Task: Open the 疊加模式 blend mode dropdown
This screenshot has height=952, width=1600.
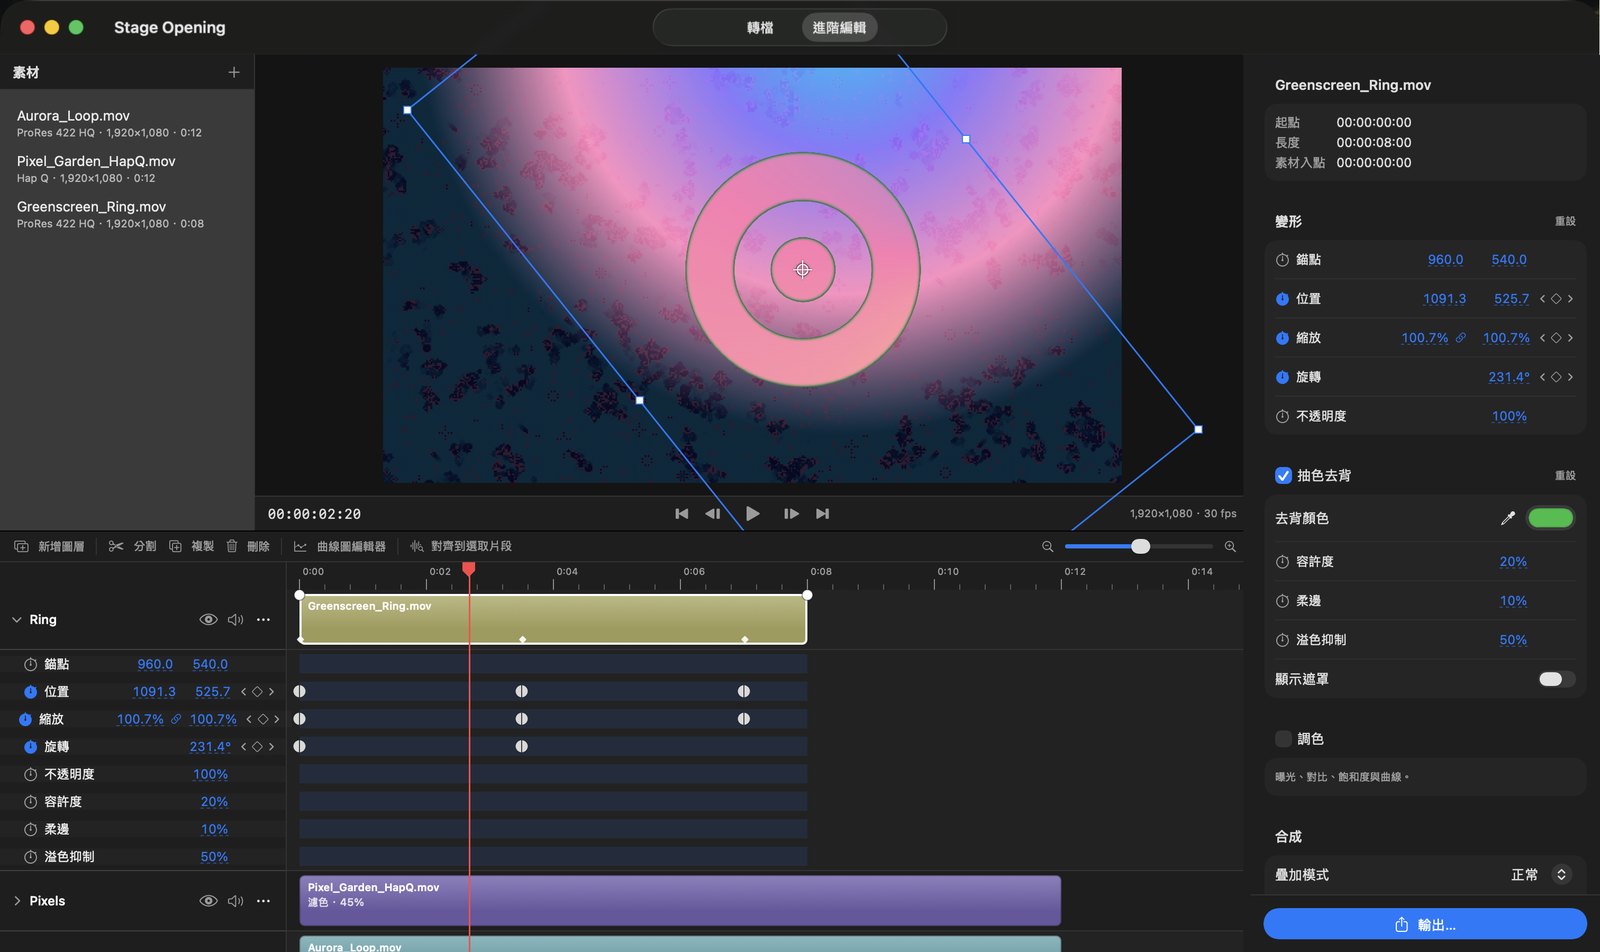Action: tap(1540, 875)
